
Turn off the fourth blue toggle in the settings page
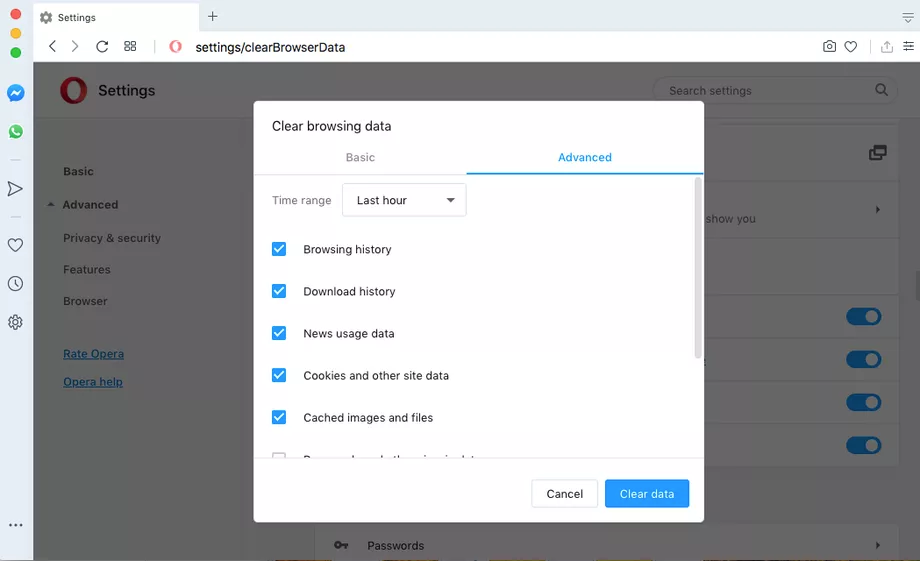coord(864,445)
